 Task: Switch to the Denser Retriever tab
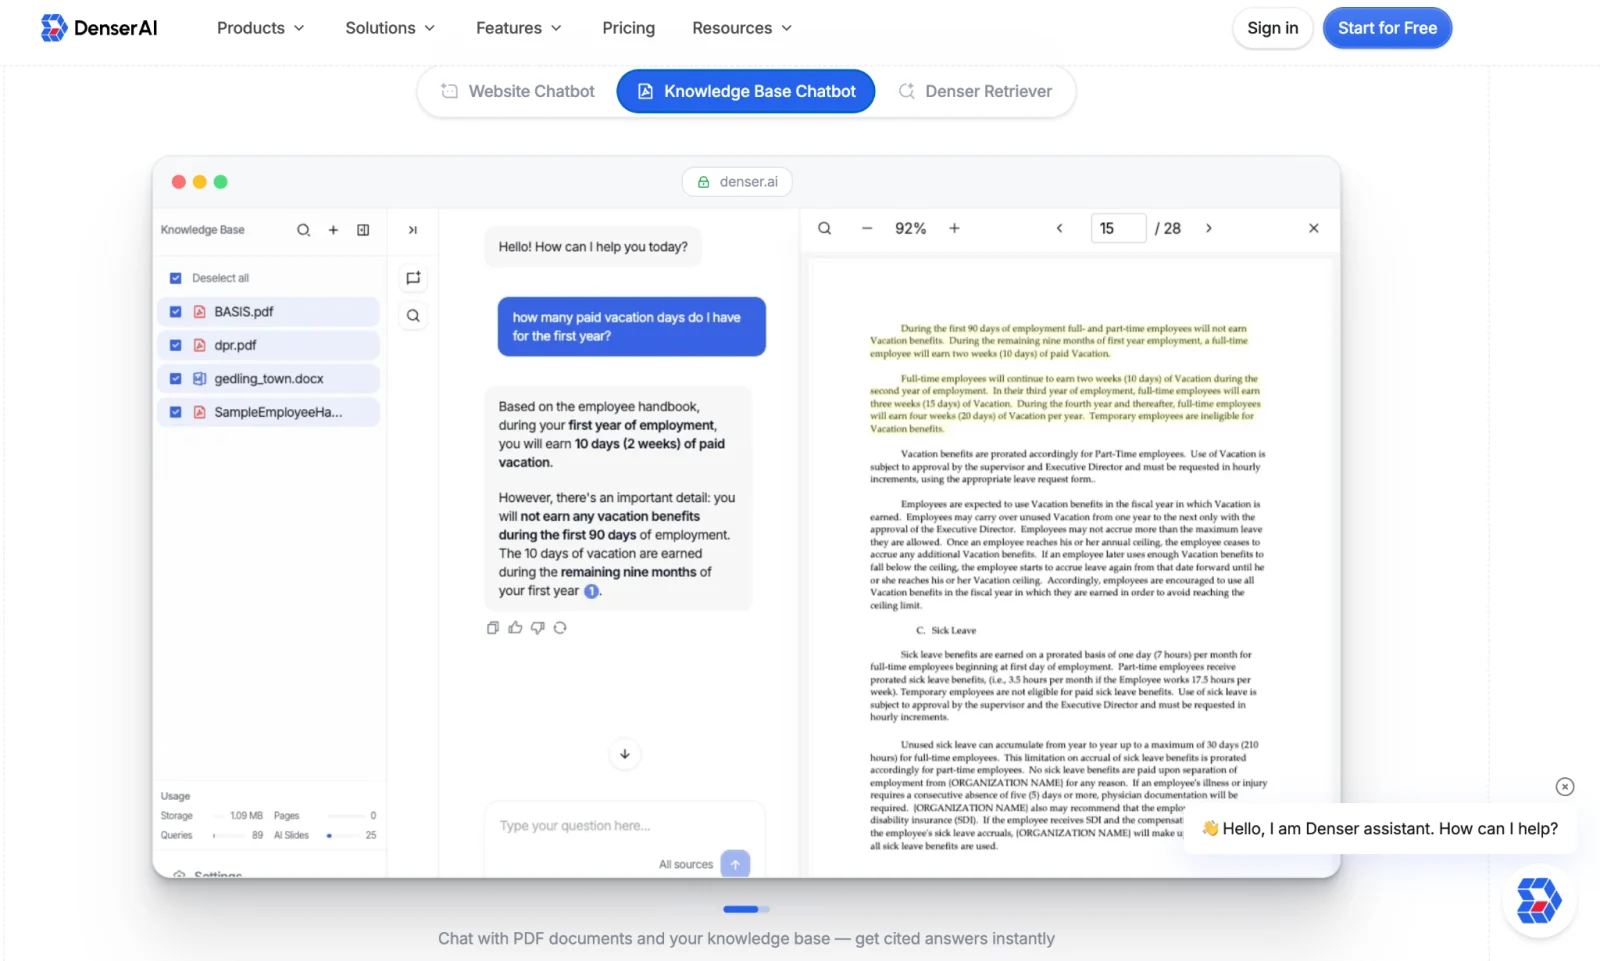[975, 91]
